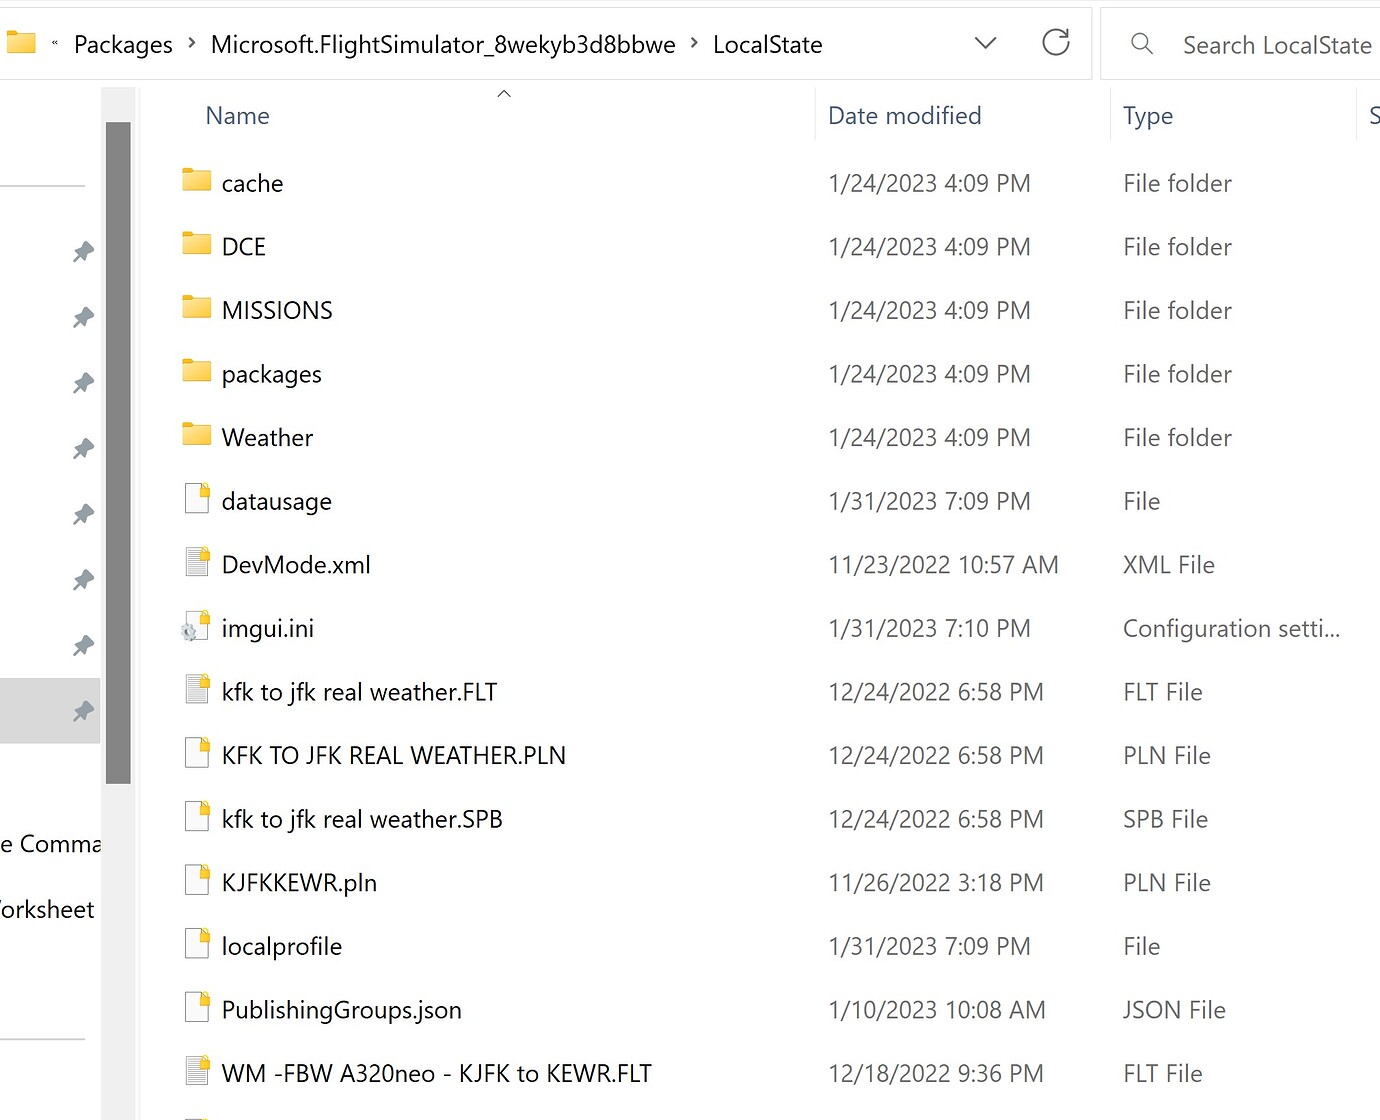Show hidden breadcrumb path levels

click(x=54, y=43)
